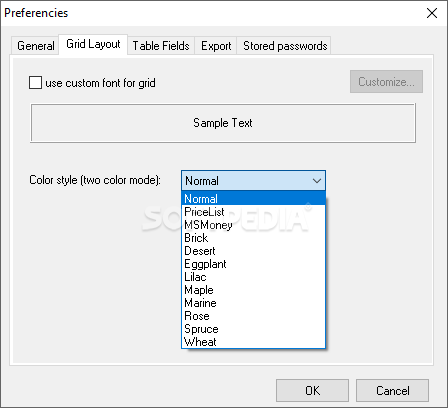Screen dimensions: 448x408
Task: Choose the Rose color style
Action: [253, 316]
